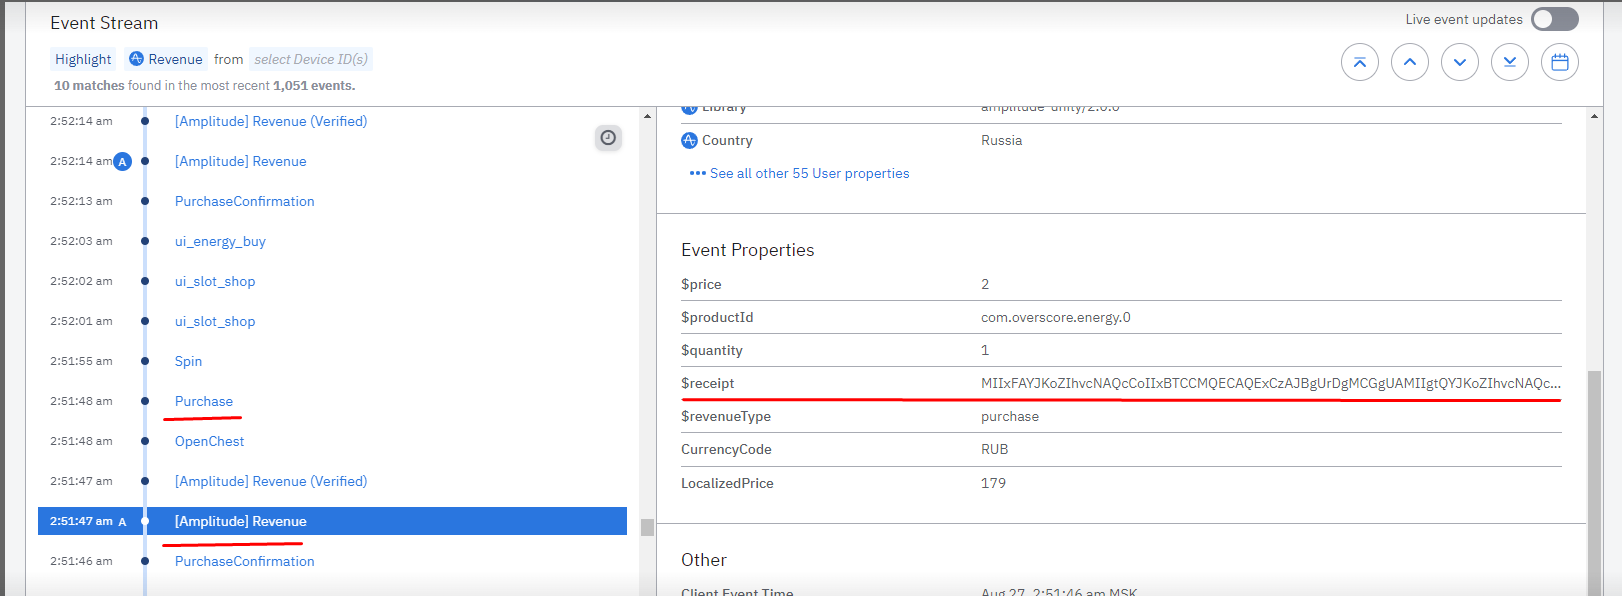Select PurchaseConfirmation event at 2:52:13 am
1622x596 pixels.
point(245,201)
